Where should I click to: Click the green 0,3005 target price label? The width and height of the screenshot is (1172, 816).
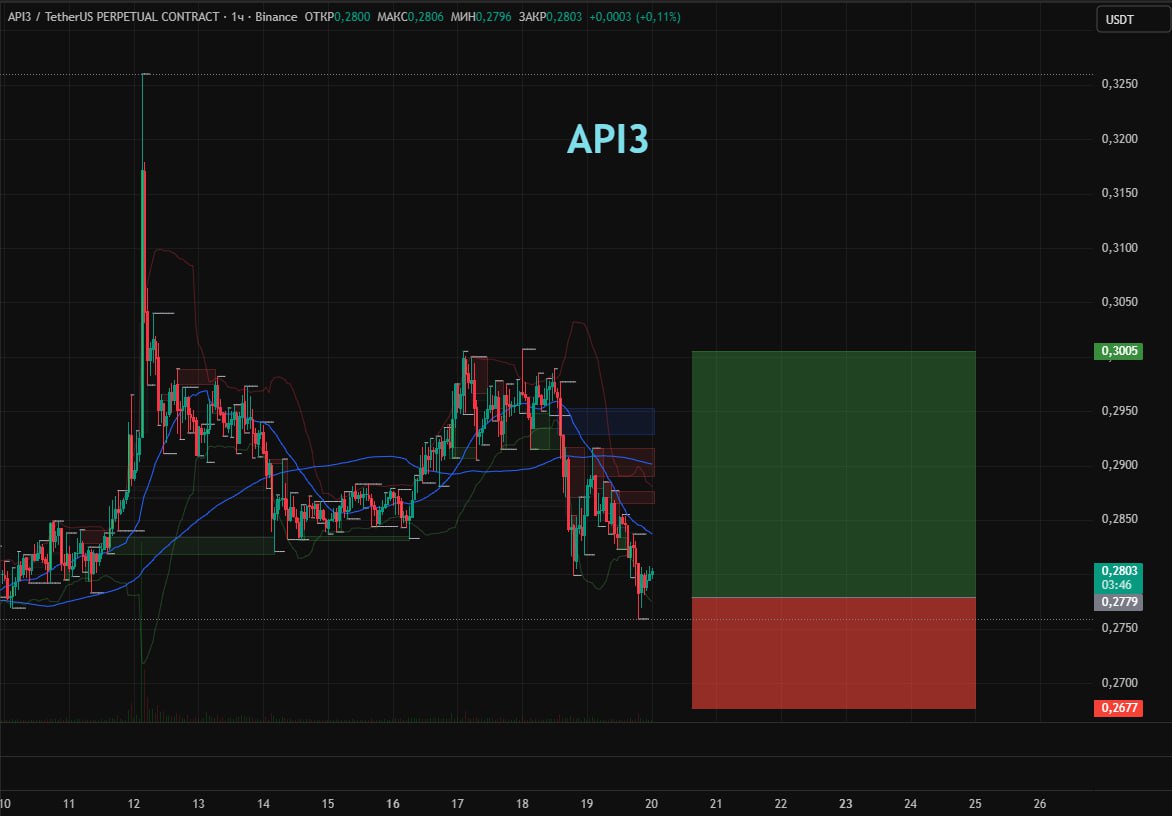click(1118, 351)
